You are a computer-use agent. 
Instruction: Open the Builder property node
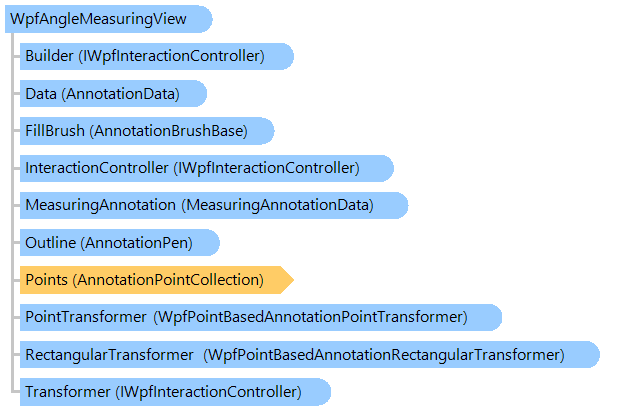click(157, 56)
